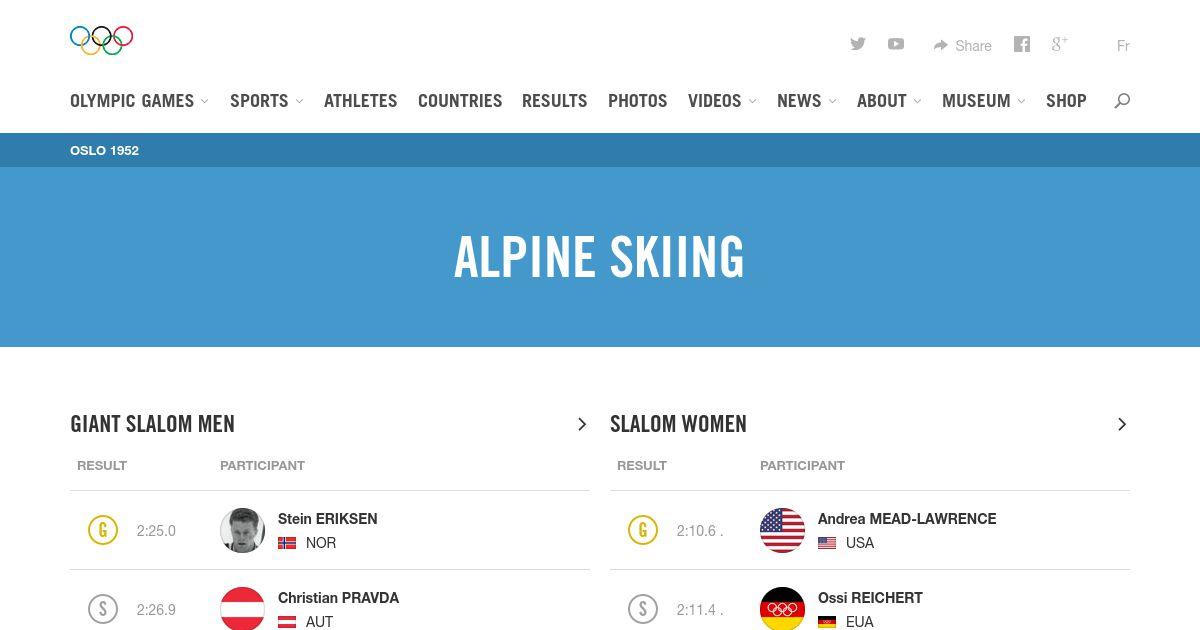The height and width of the screenshot is (630, 1200).
Task: Open the Giant Slalom Men arrow
Action: coord(582,424)
